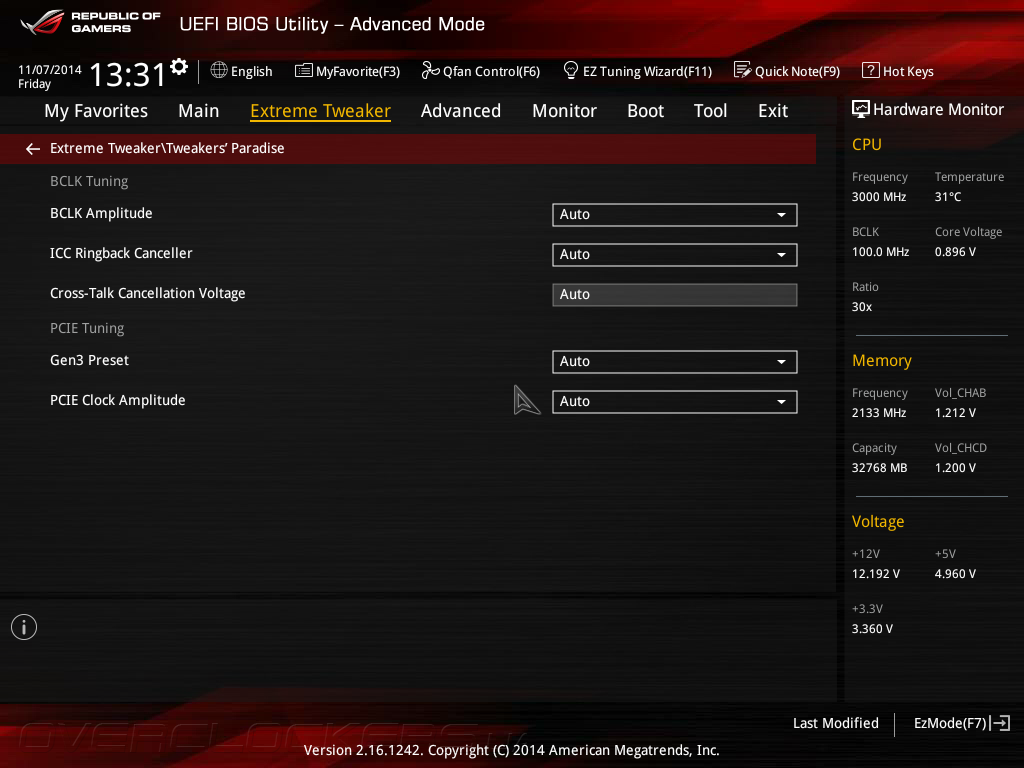
Task: Click the EzMode exit arrow icon
Action: 1000,723
